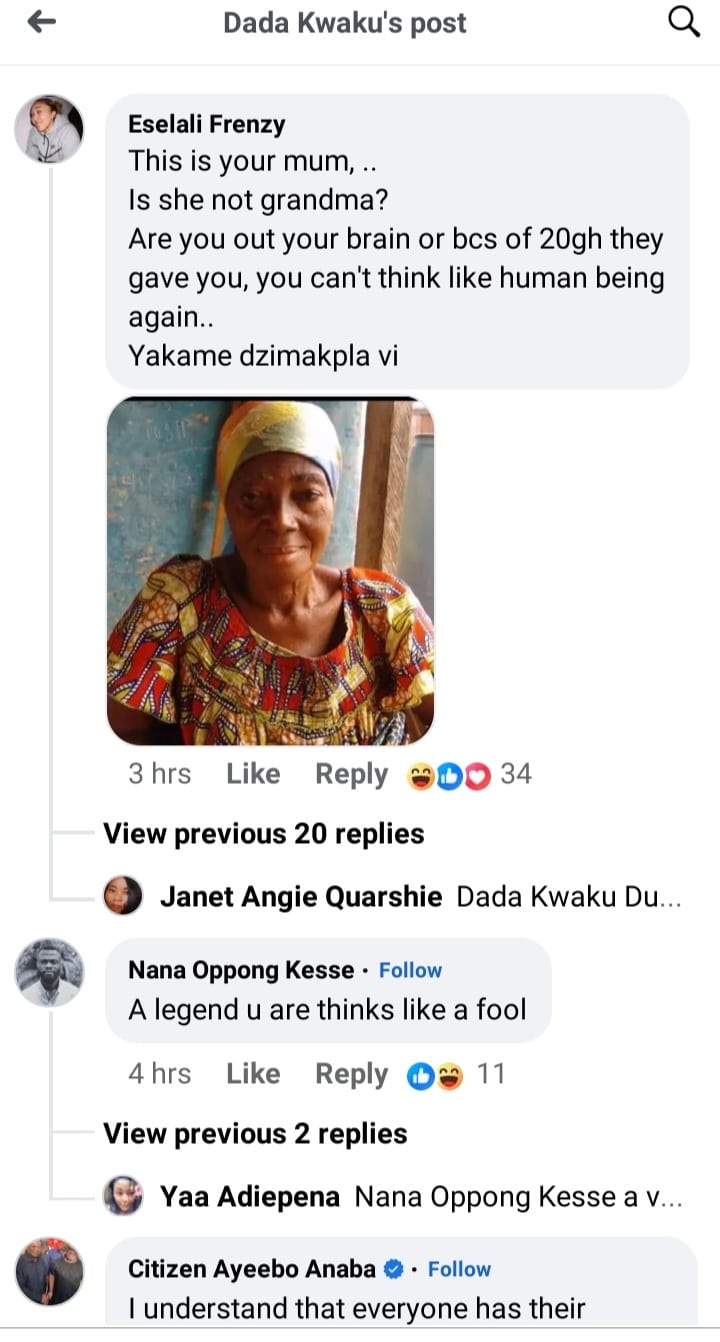Like Nana Oppong Kesse's comment
The image size is (720, 1342).
253,1074
